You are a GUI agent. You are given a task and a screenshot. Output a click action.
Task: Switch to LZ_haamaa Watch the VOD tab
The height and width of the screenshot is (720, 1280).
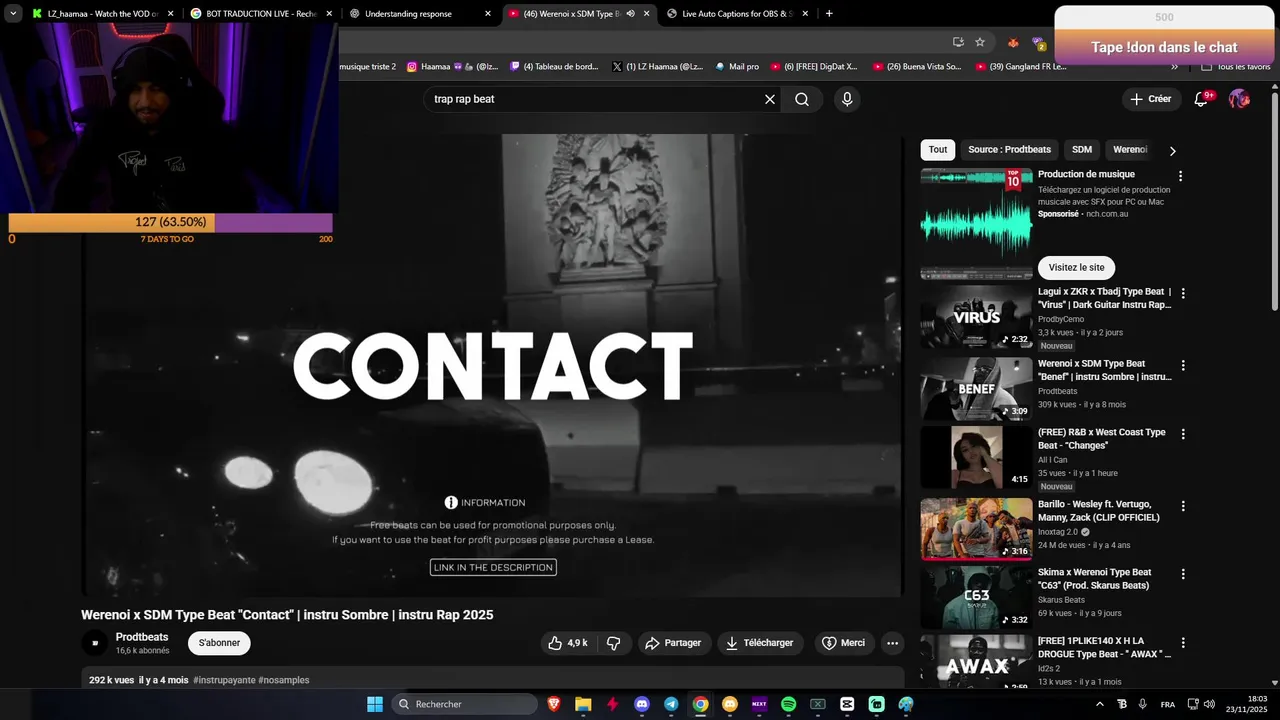[x=103, y=14]
